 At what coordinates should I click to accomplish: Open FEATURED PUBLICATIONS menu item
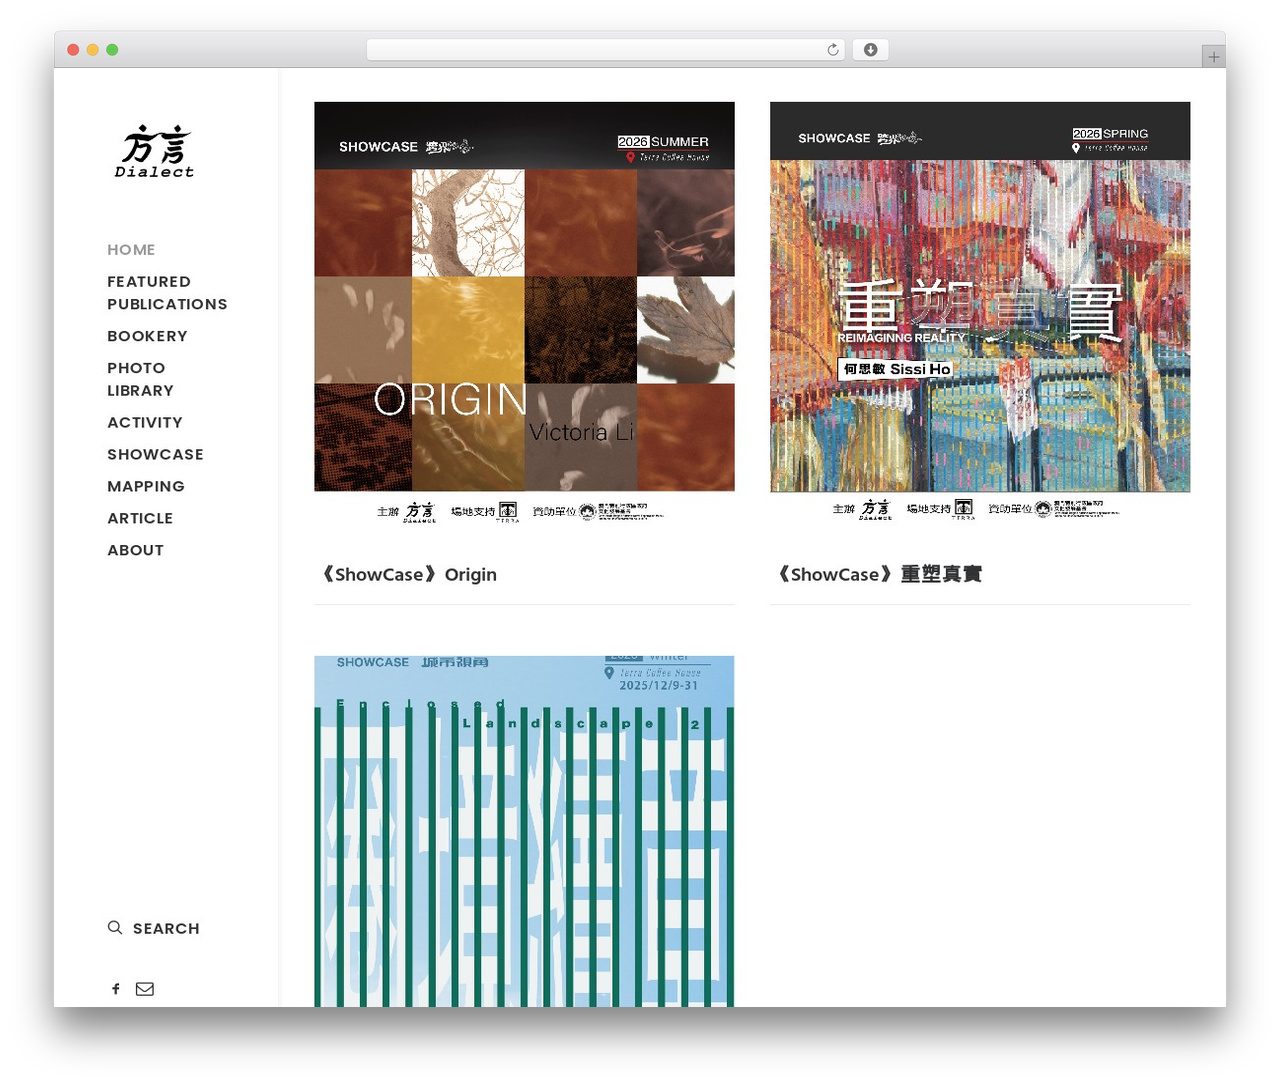(167, 293)
